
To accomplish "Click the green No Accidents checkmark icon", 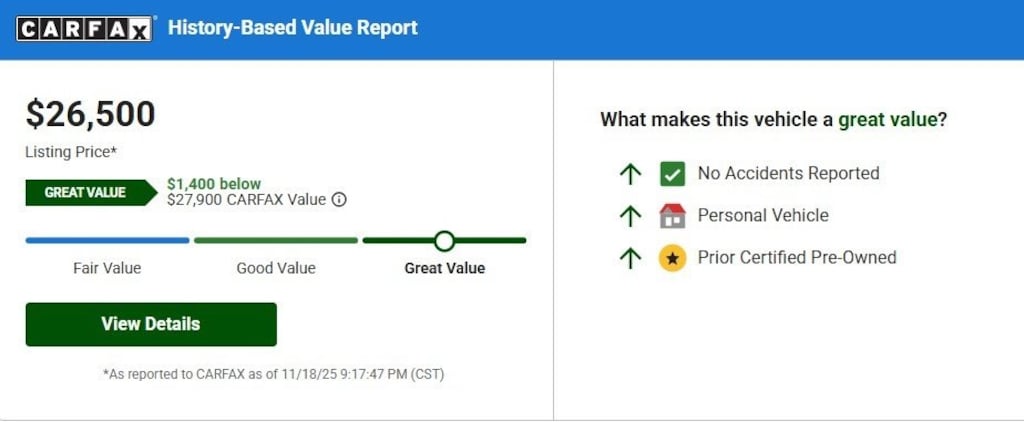I will coord(672,174).
